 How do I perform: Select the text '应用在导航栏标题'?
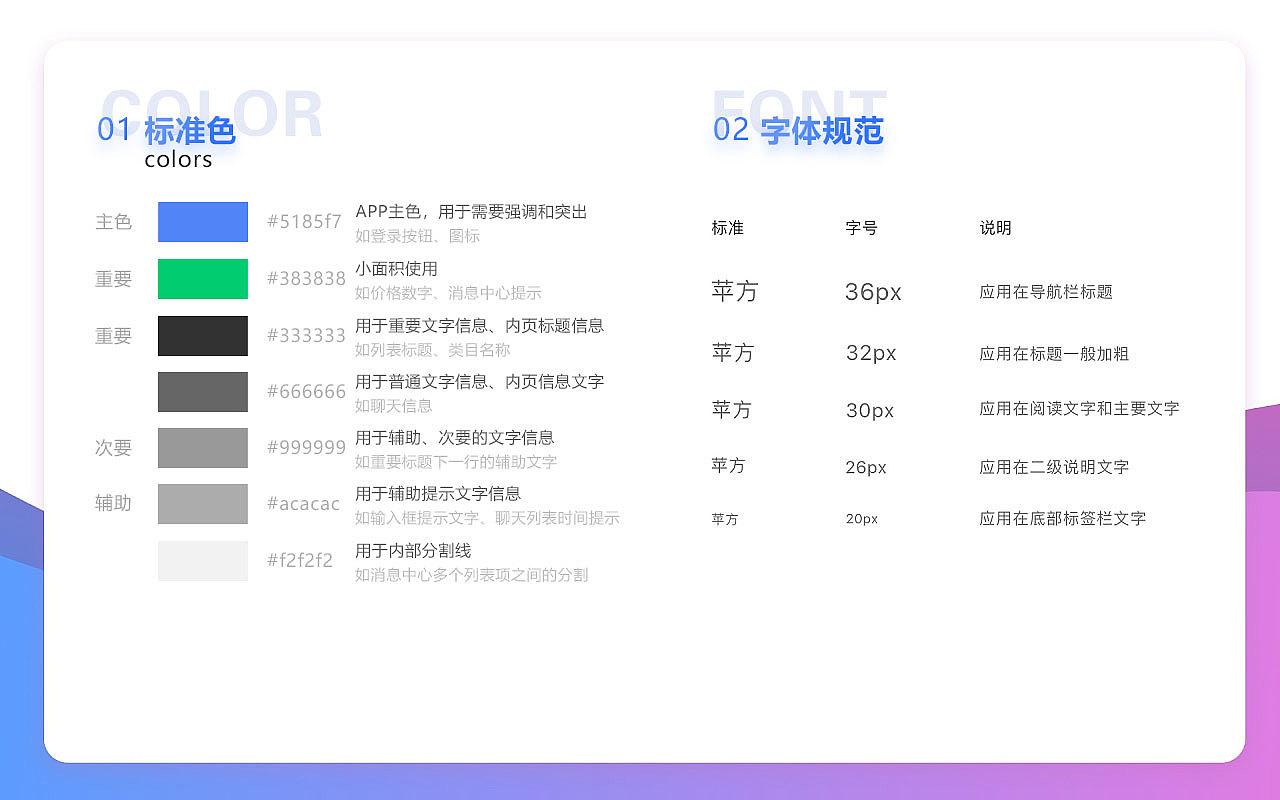[1046, 292]
